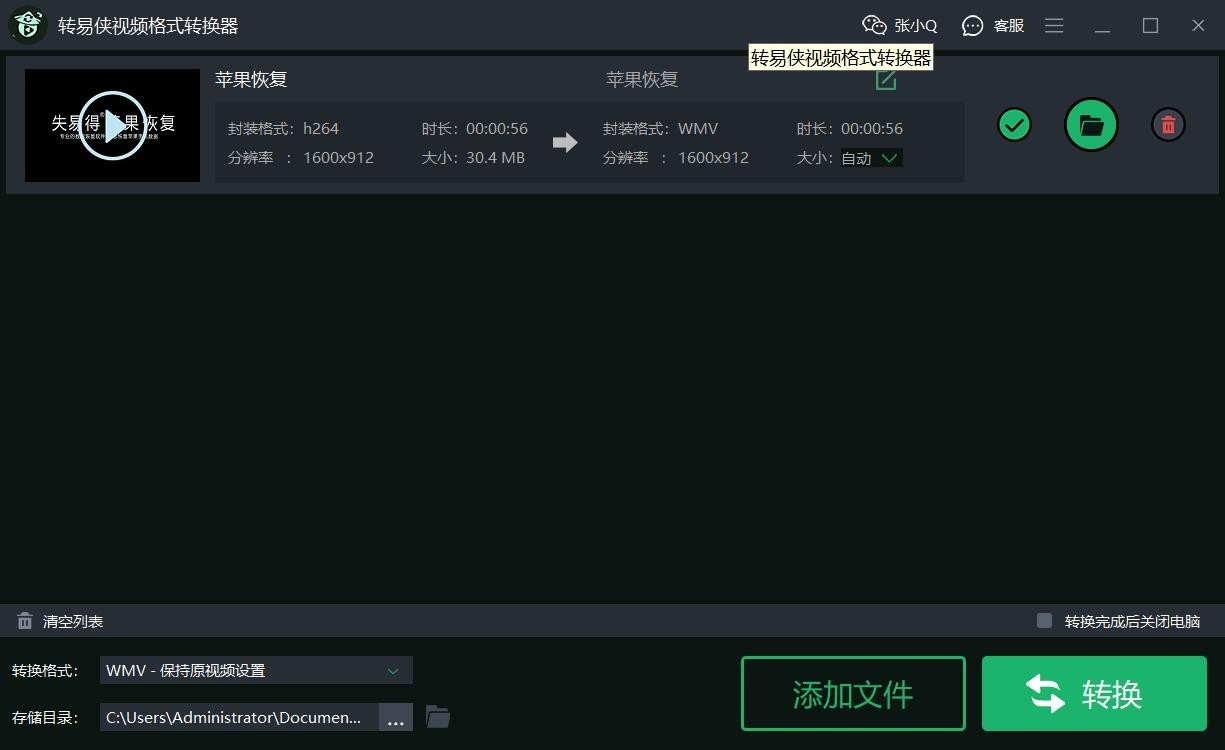The height and width of the screenshot is (750, 1225).
Task: Click the output duration 00:00:56
Action: (872, 129)
